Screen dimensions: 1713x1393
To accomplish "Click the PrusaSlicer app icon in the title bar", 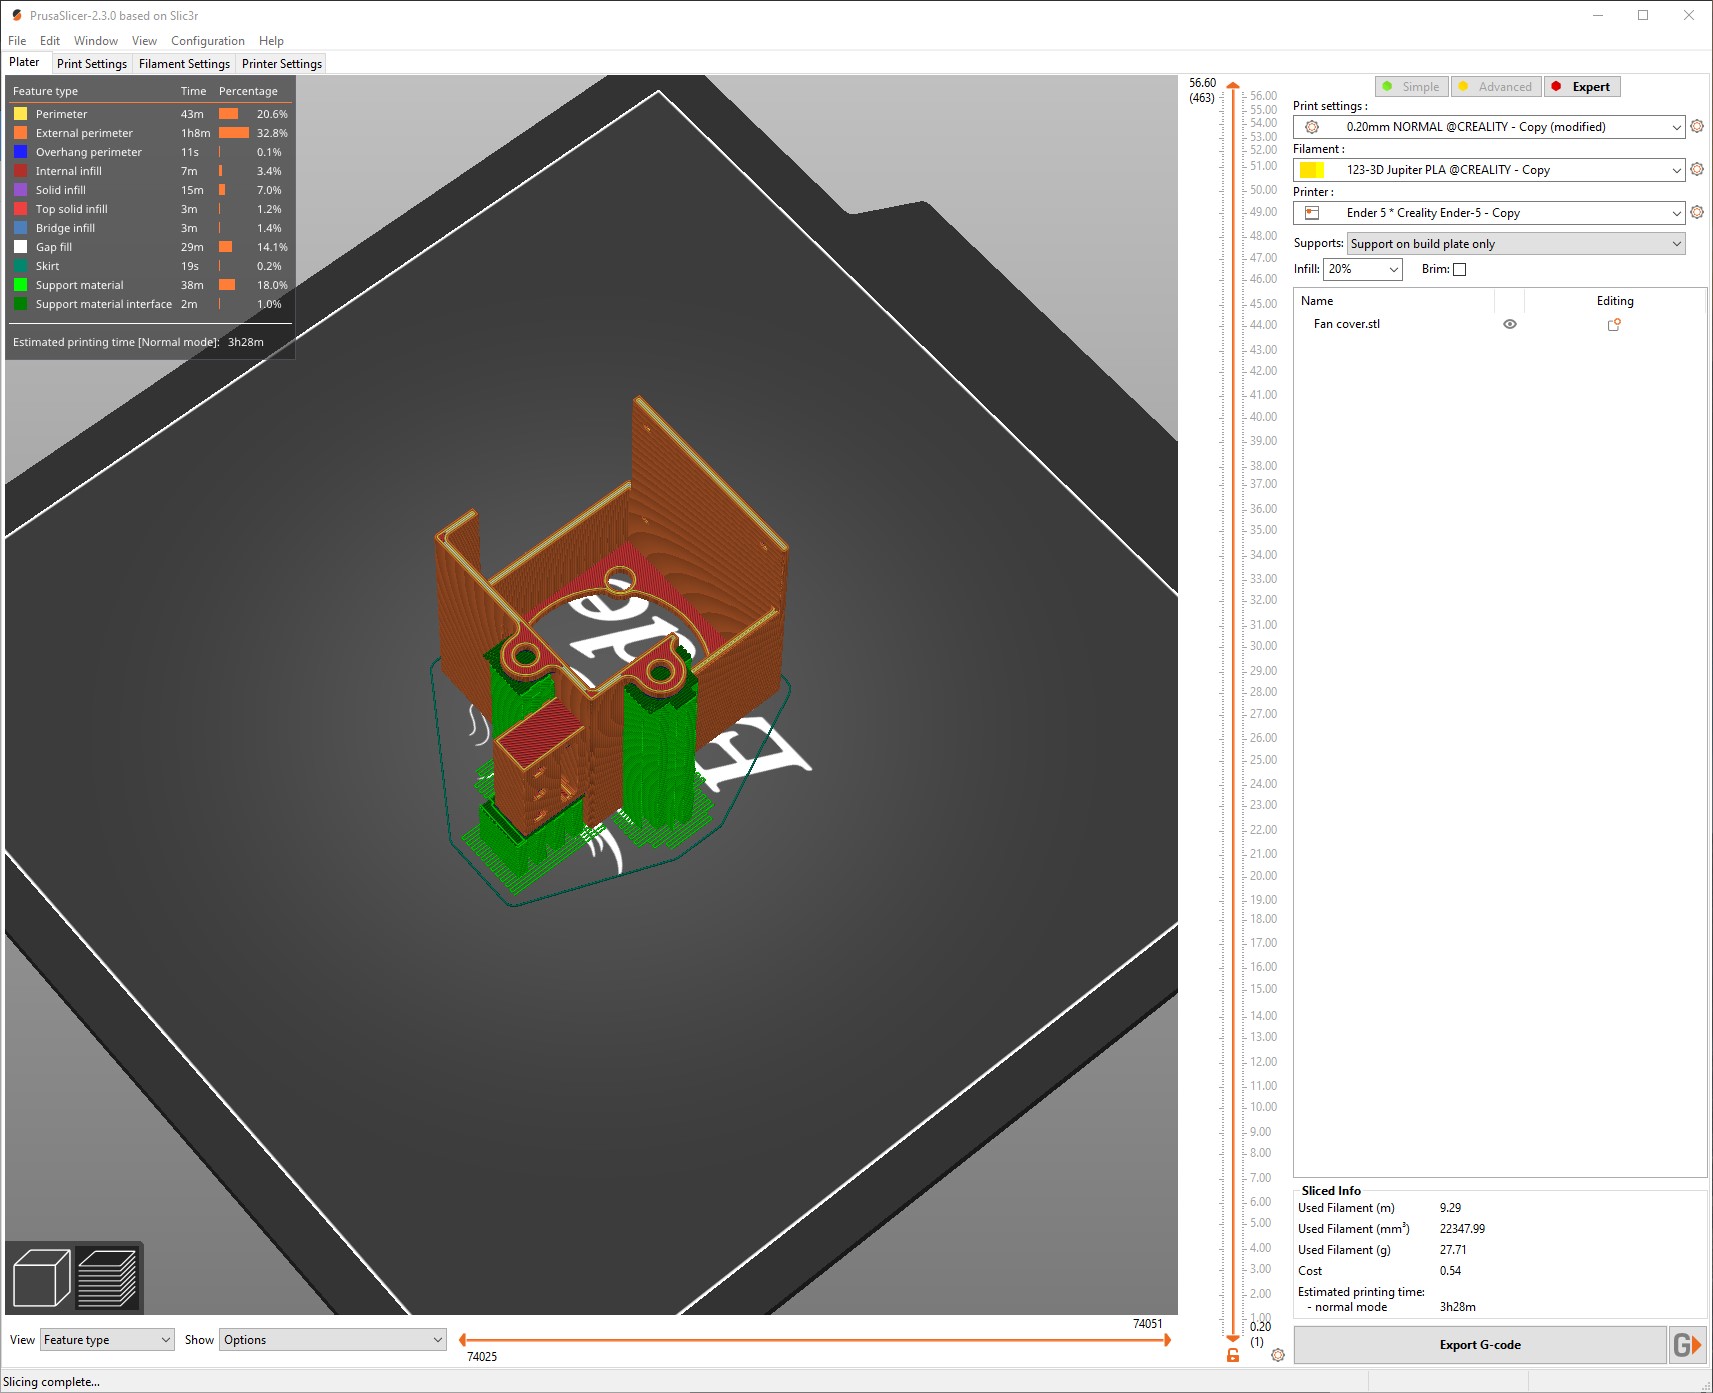I will (x=16, y=15).
